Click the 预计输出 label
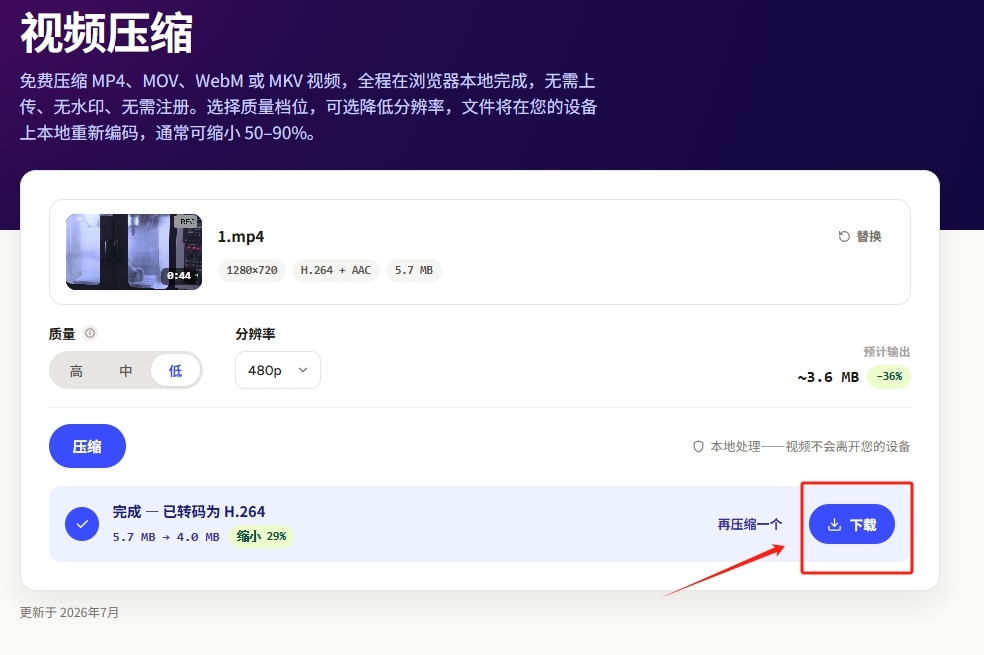Image resolution: width=984 pixels, height=655 pixels. click(x=886, y=352)
